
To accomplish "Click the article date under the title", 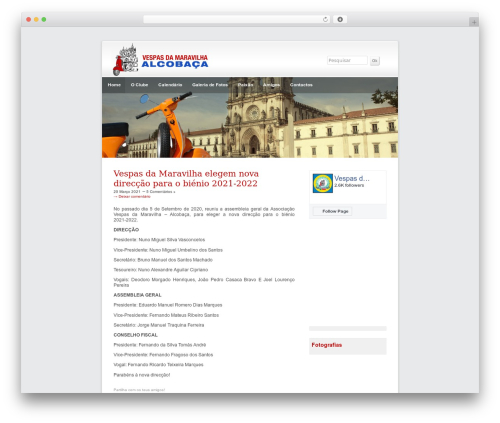I will tap(127, 192).
